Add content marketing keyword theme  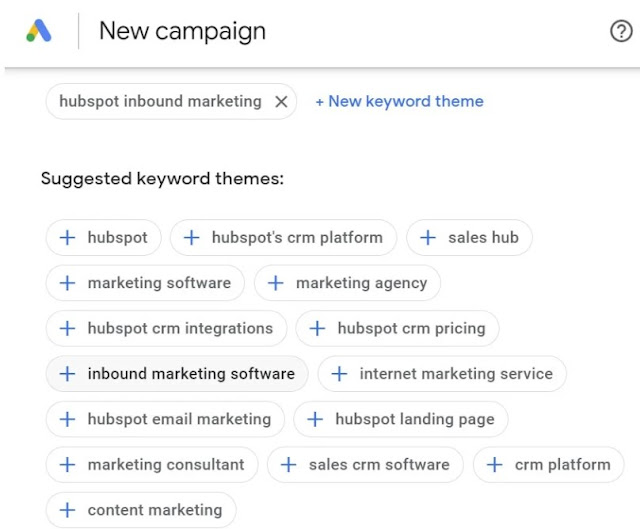(x=141, y=510)
